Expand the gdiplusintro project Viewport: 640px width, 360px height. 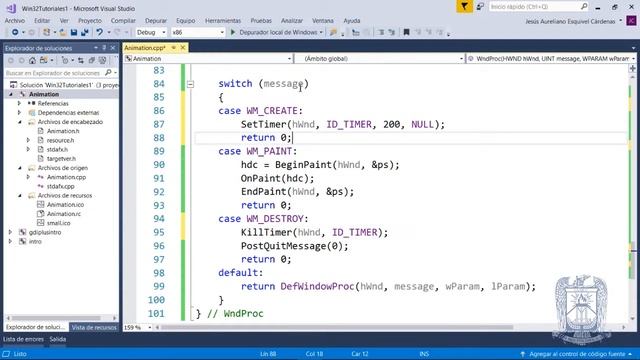(11, 232)
